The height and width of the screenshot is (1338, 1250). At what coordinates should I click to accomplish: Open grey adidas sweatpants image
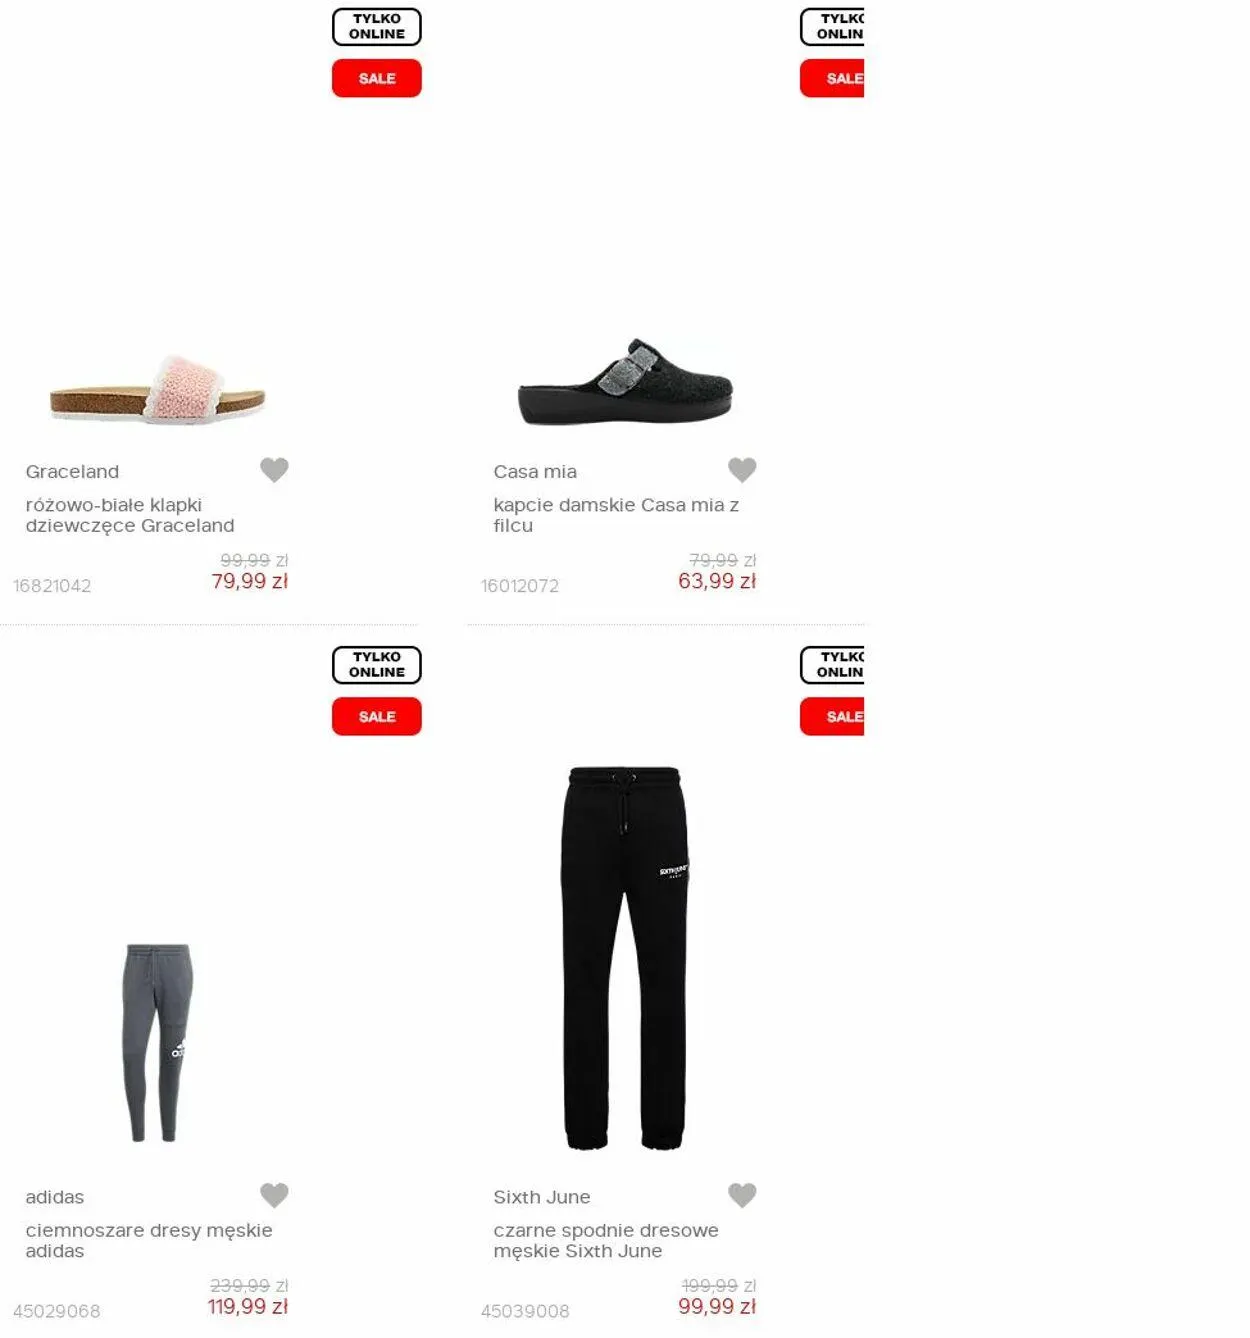point(158,1042)
